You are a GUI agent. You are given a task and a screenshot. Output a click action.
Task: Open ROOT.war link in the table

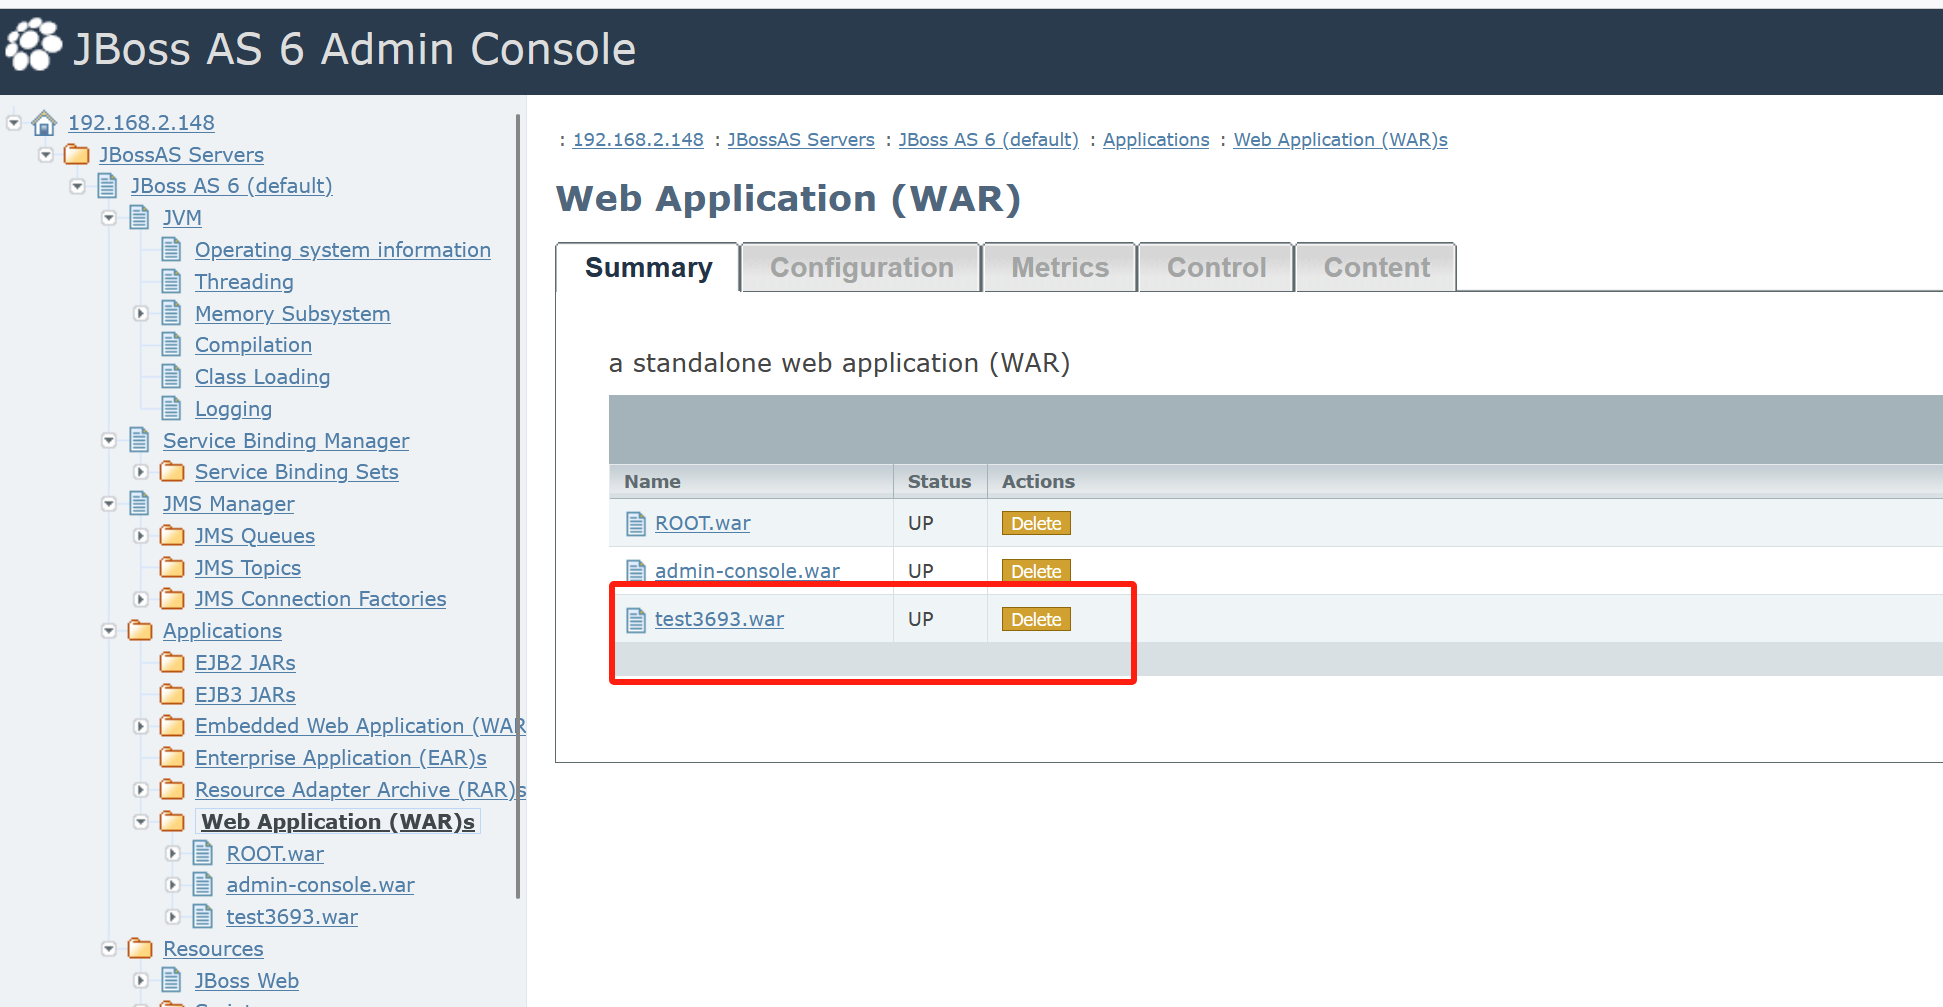702,523
